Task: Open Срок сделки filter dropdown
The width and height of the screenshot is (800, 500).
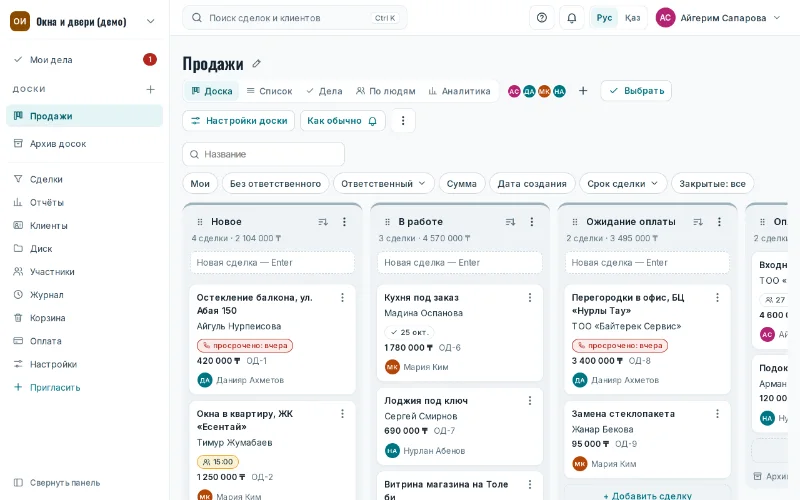Action: [x=622, y=184]
